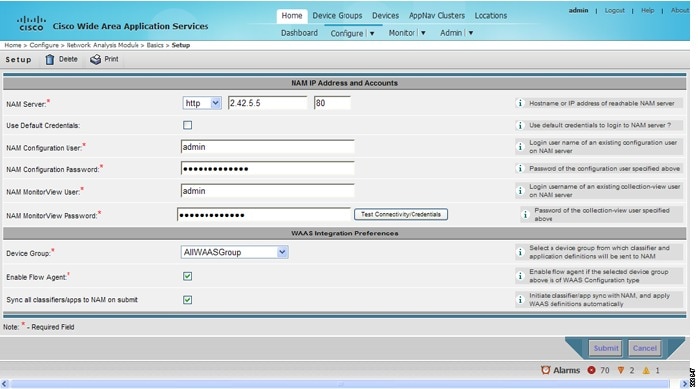The width and height of the screenshot is (698, 389).
Task: Click the Alarms label
Action: (566, 370)
